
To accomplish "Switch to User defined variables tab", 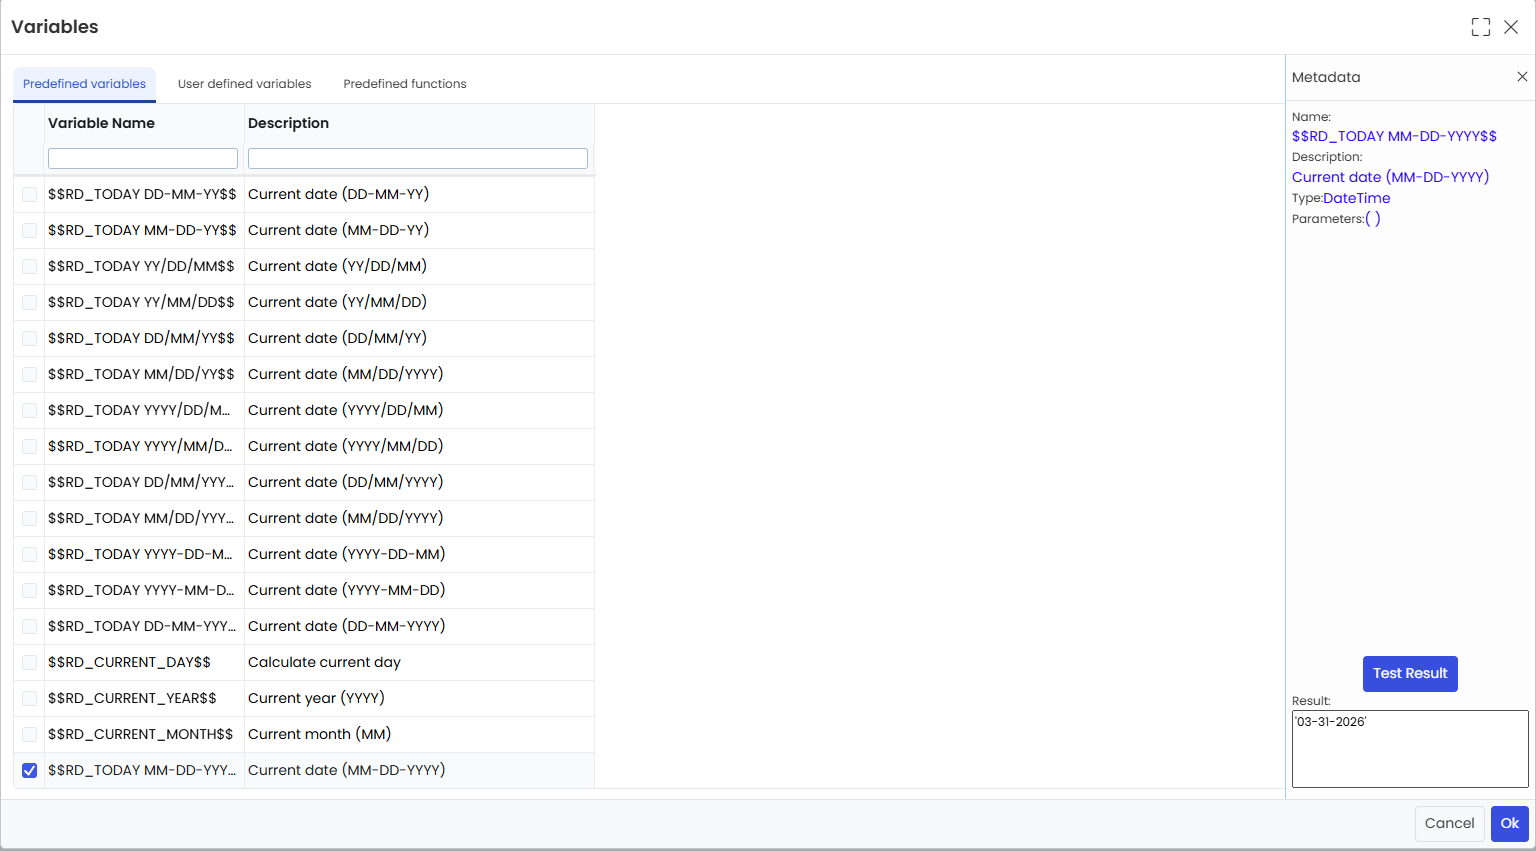I will 245,84.
